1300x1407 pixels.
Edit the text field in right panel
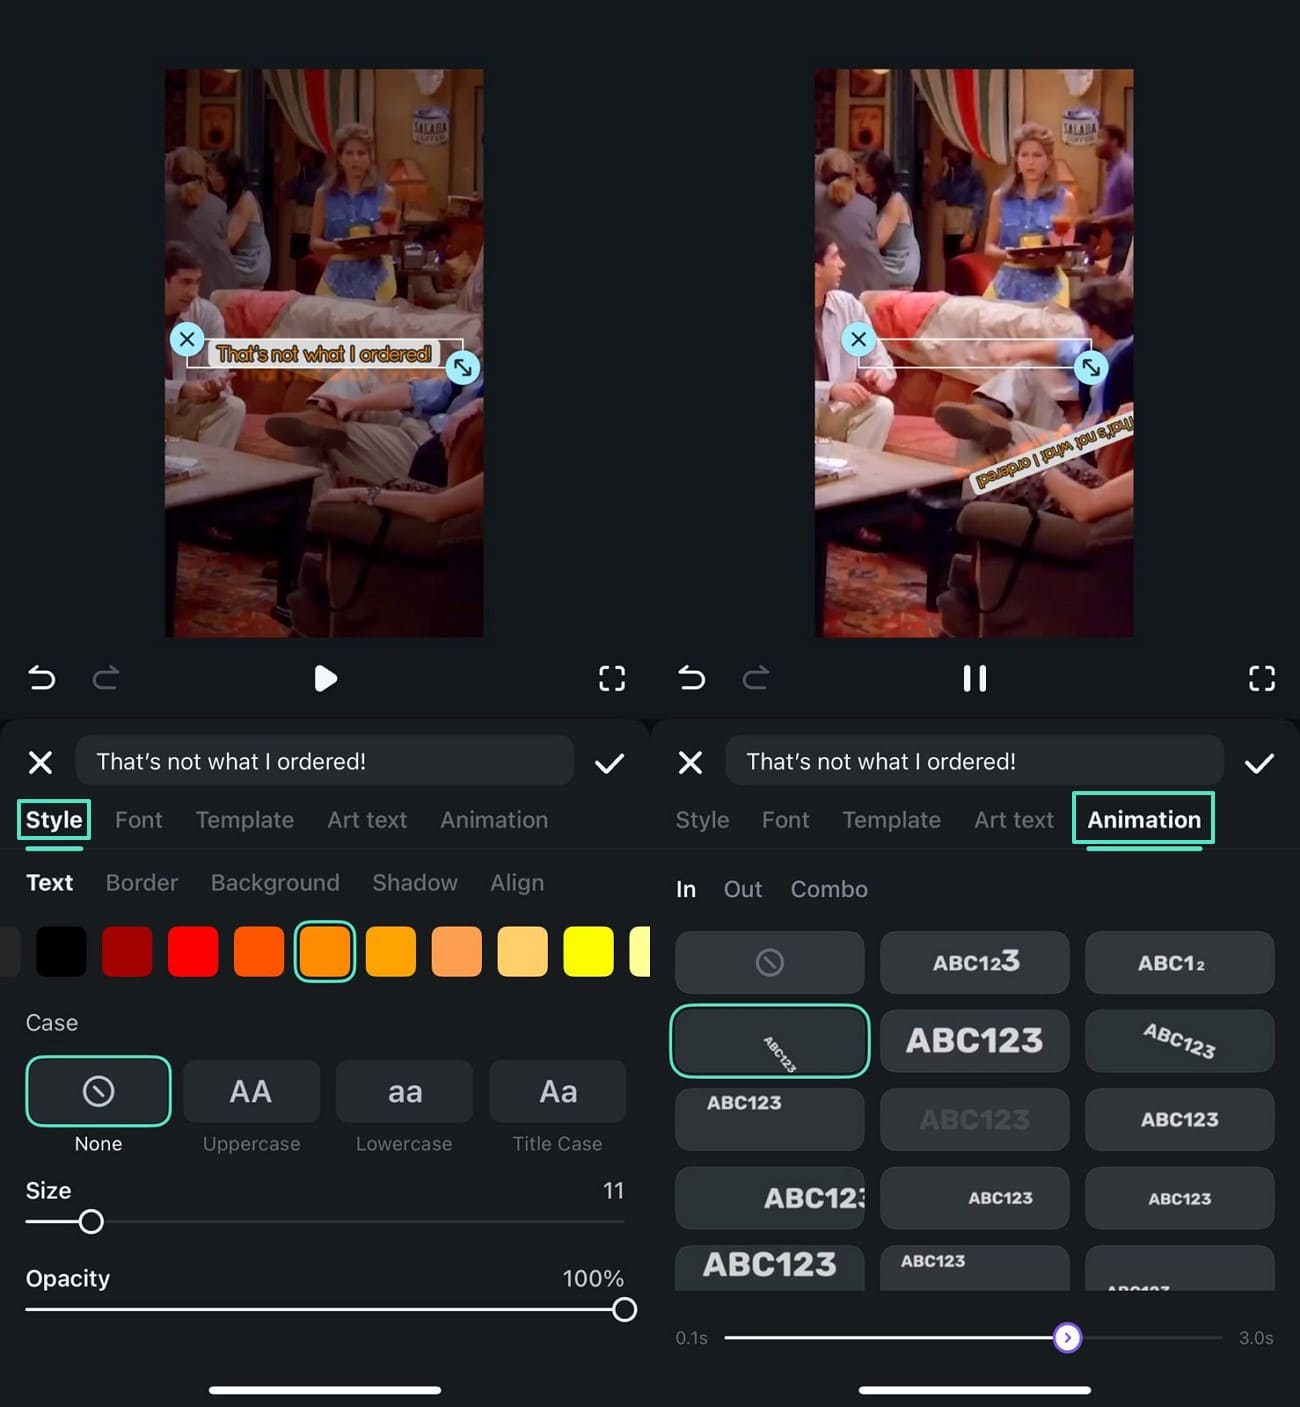975,761
